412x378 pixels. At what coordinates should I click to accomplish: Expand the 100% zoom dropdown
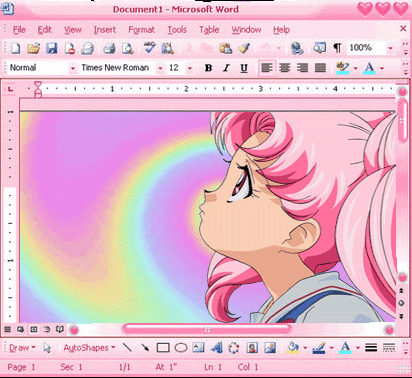click(x=390, y=49)
